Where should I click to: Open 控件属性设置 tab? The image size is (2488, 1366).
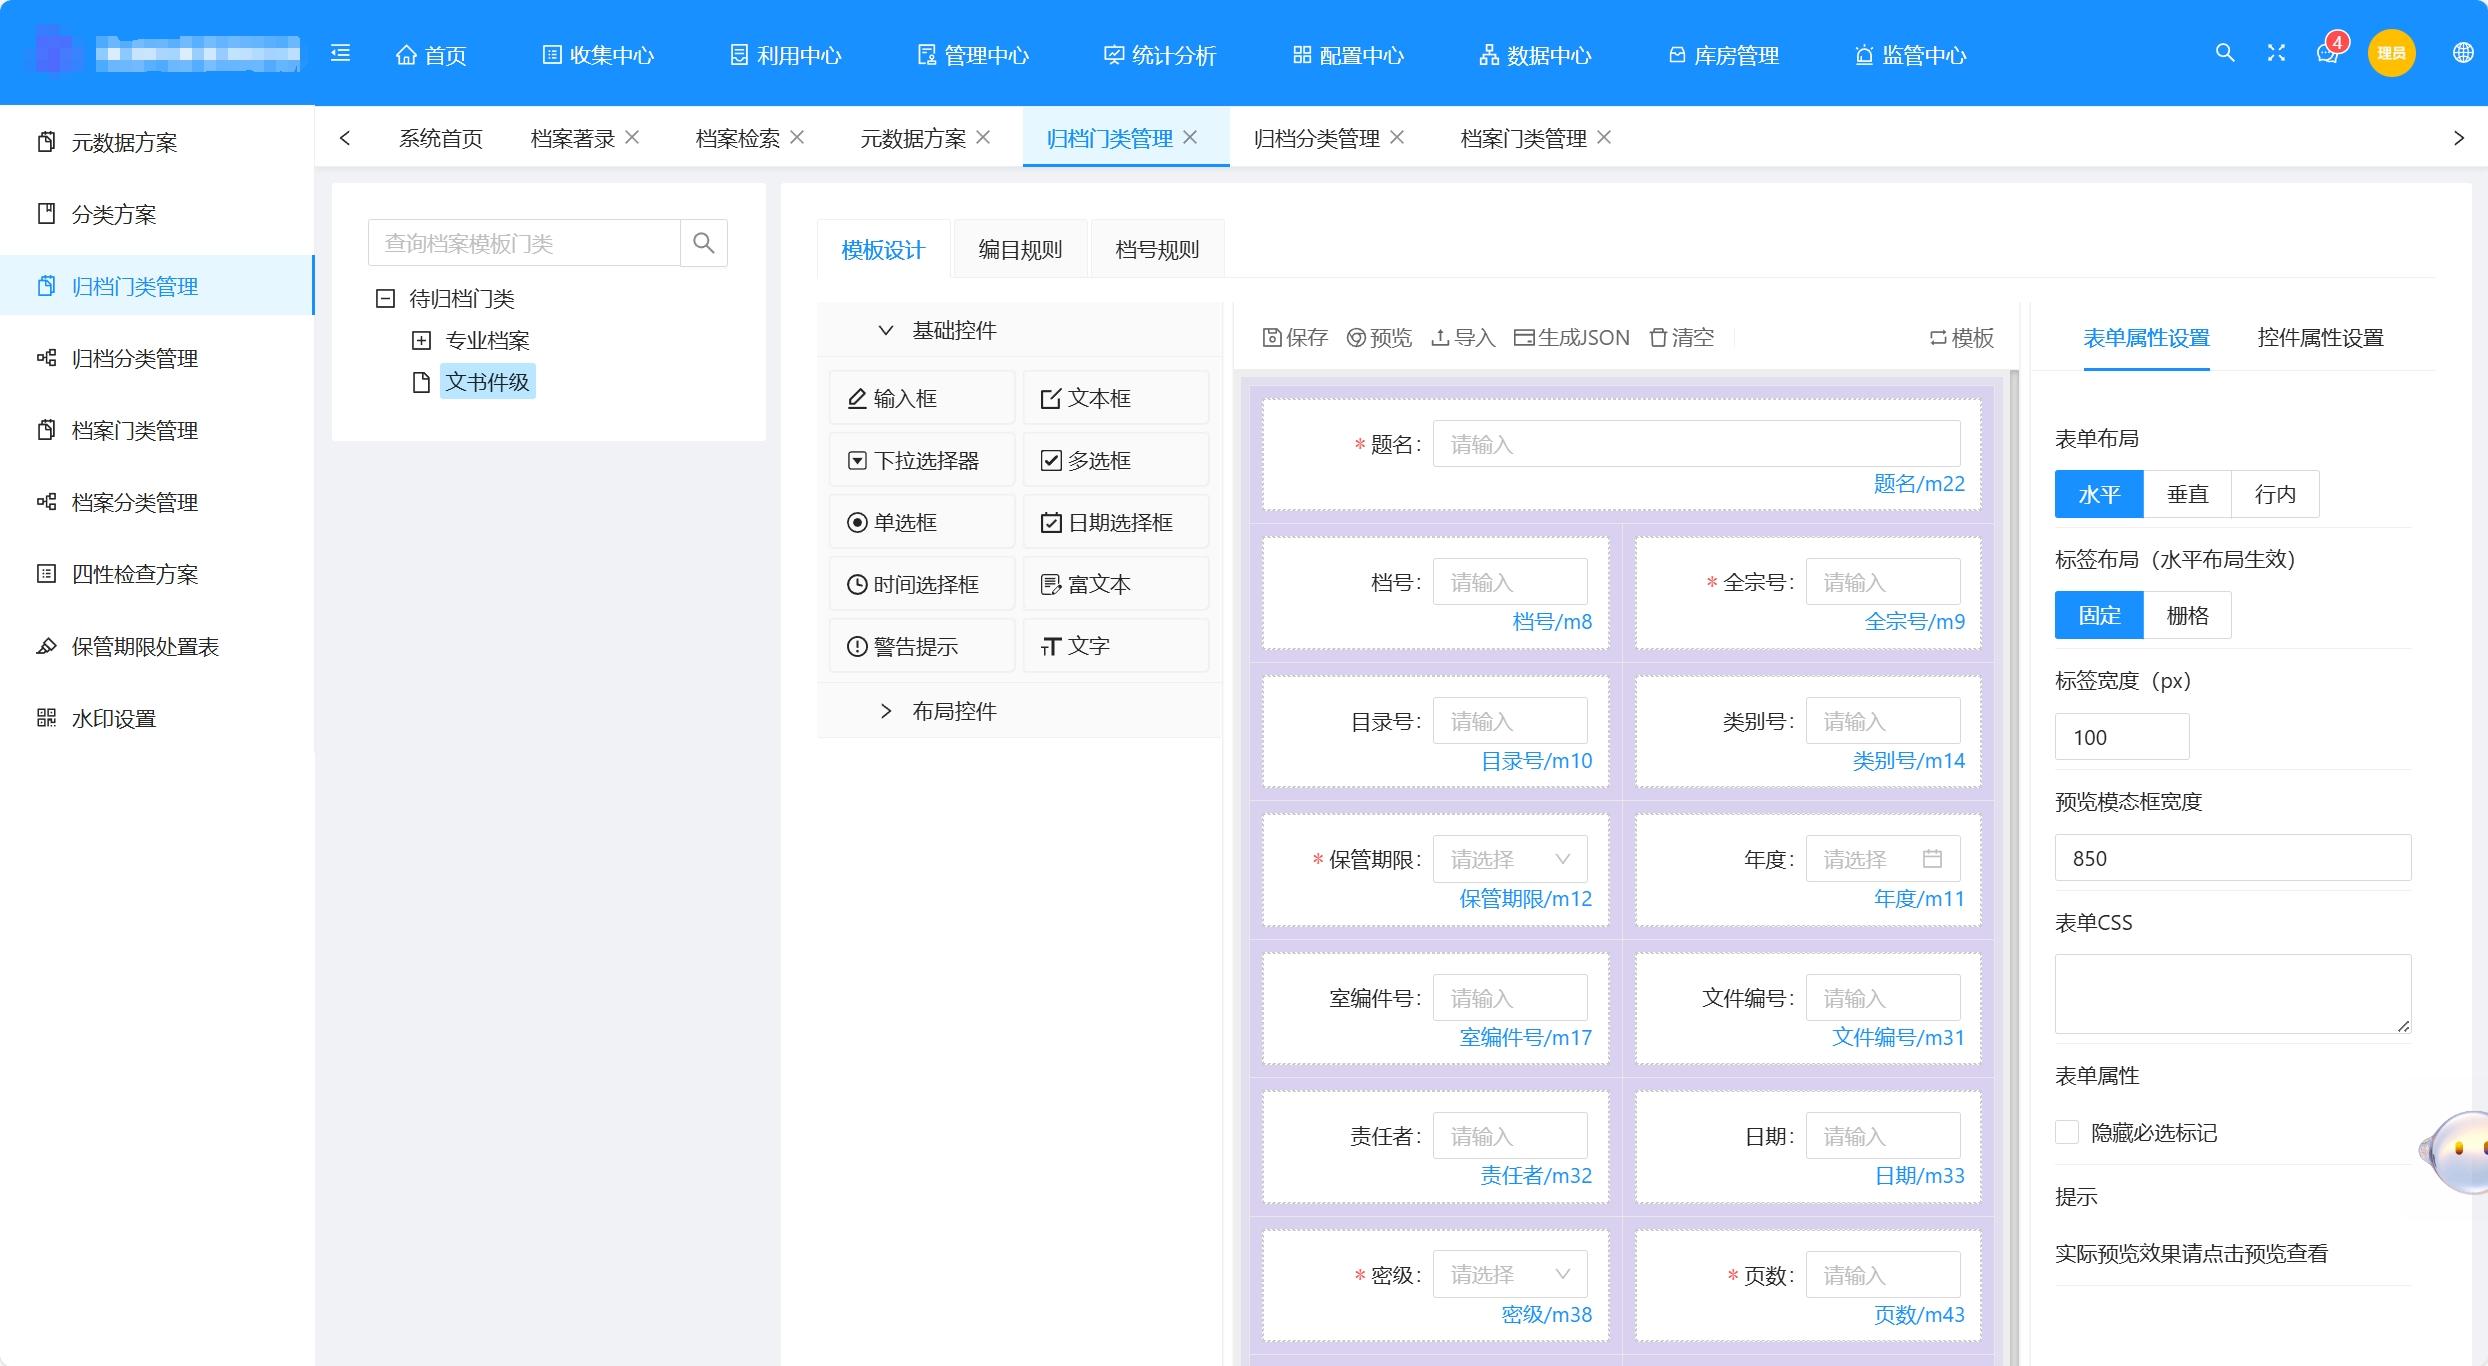tap(2320, 338)
